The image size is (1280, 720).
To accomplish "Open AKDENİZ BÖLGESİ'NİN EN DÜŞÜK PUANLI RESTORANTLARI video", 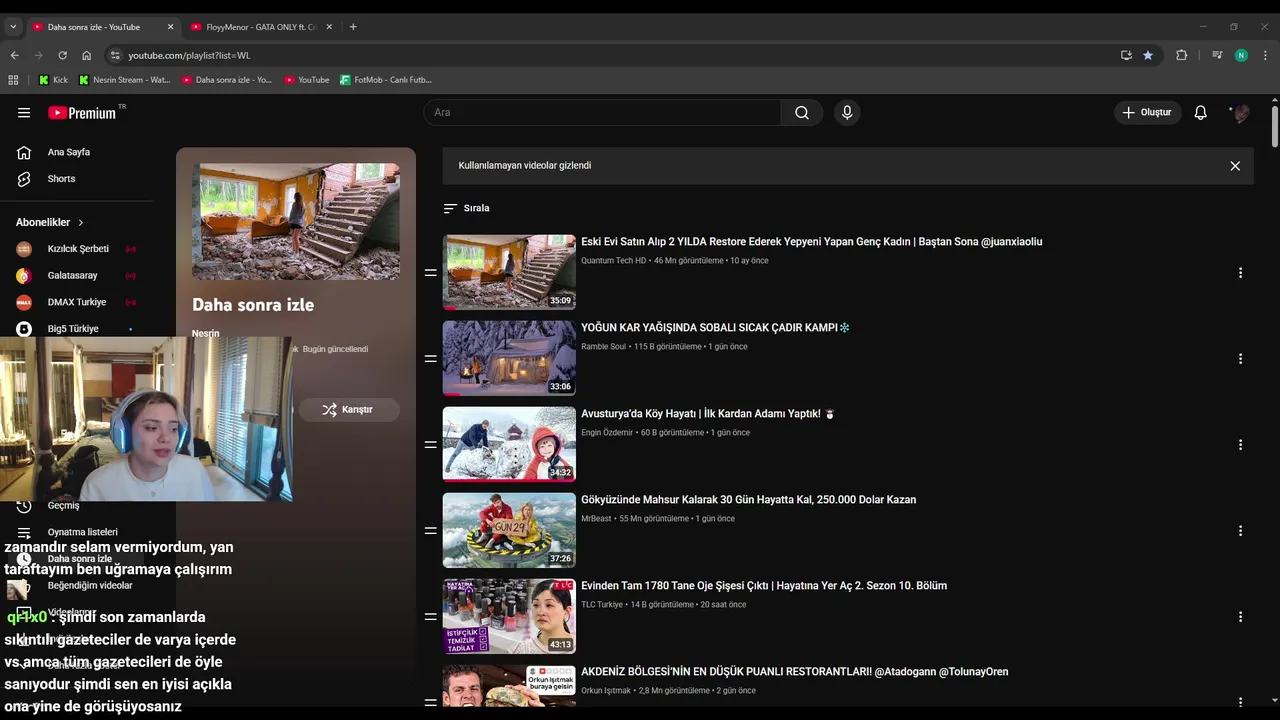I will pyautogui.click(x=794, y=672).
